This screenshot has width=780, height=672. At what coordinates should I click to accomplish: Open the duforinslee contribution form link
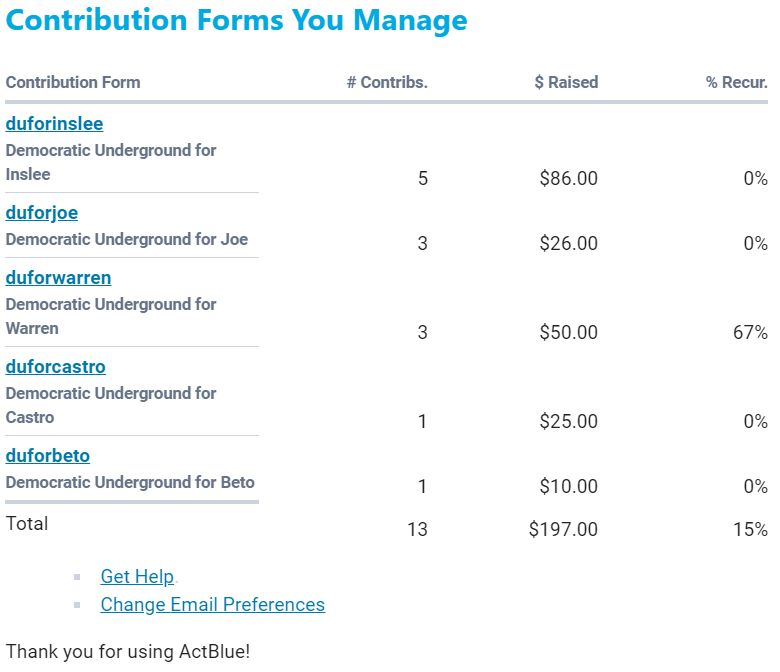tap(54, 124)
